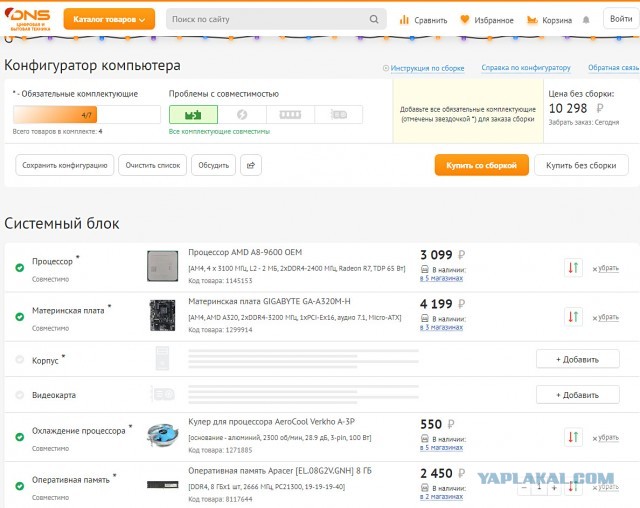The height and width of the screenshot is (508, 640).
Task: Remove cooler with убрать
Action: (x=606, y=437)
